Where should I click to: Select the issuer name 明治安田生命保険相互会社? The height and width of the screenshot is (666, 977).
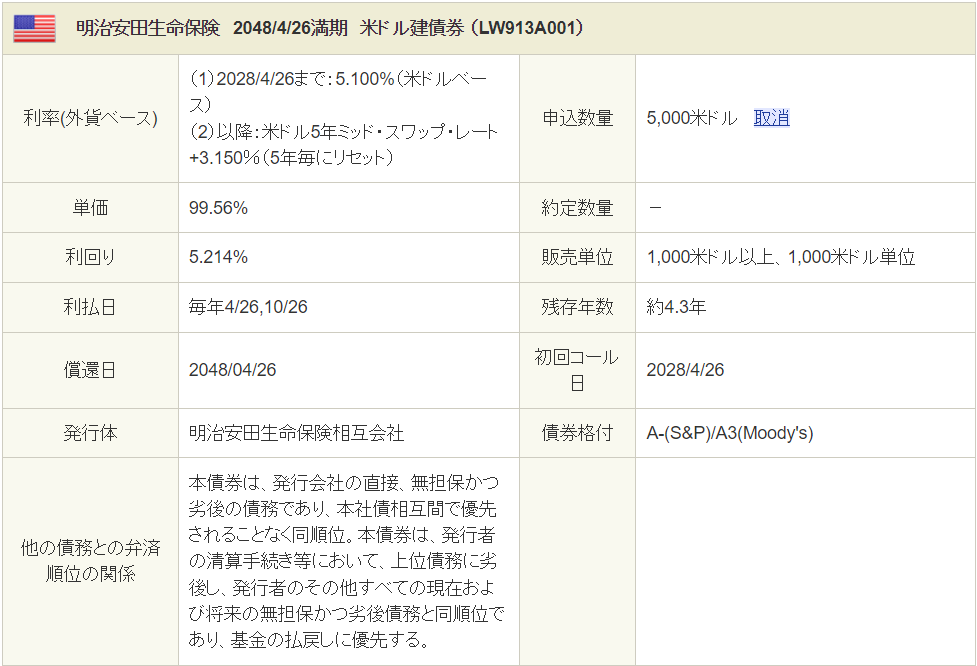[x=296, y=433]
